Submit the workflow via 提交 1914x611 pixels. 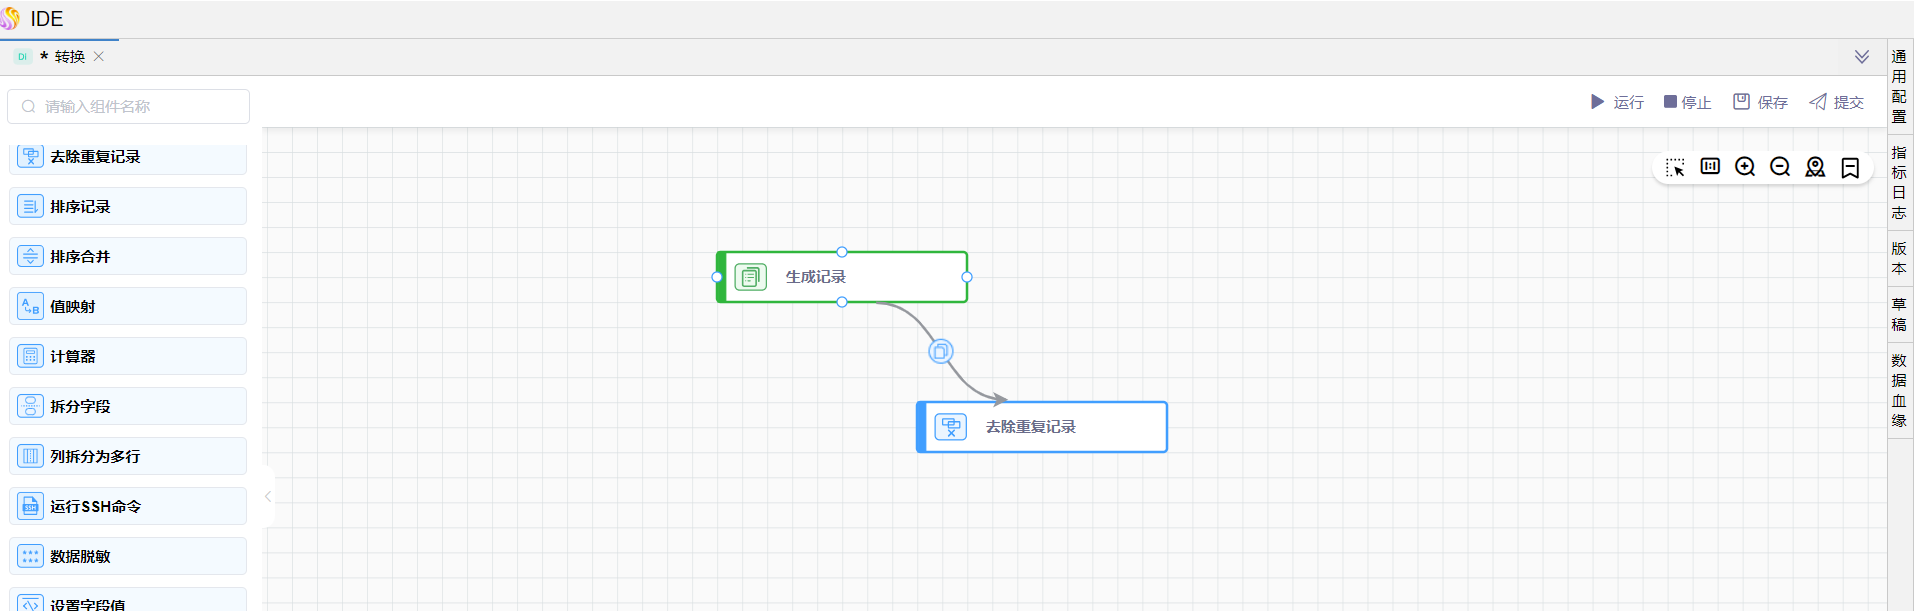(1836, 102)
